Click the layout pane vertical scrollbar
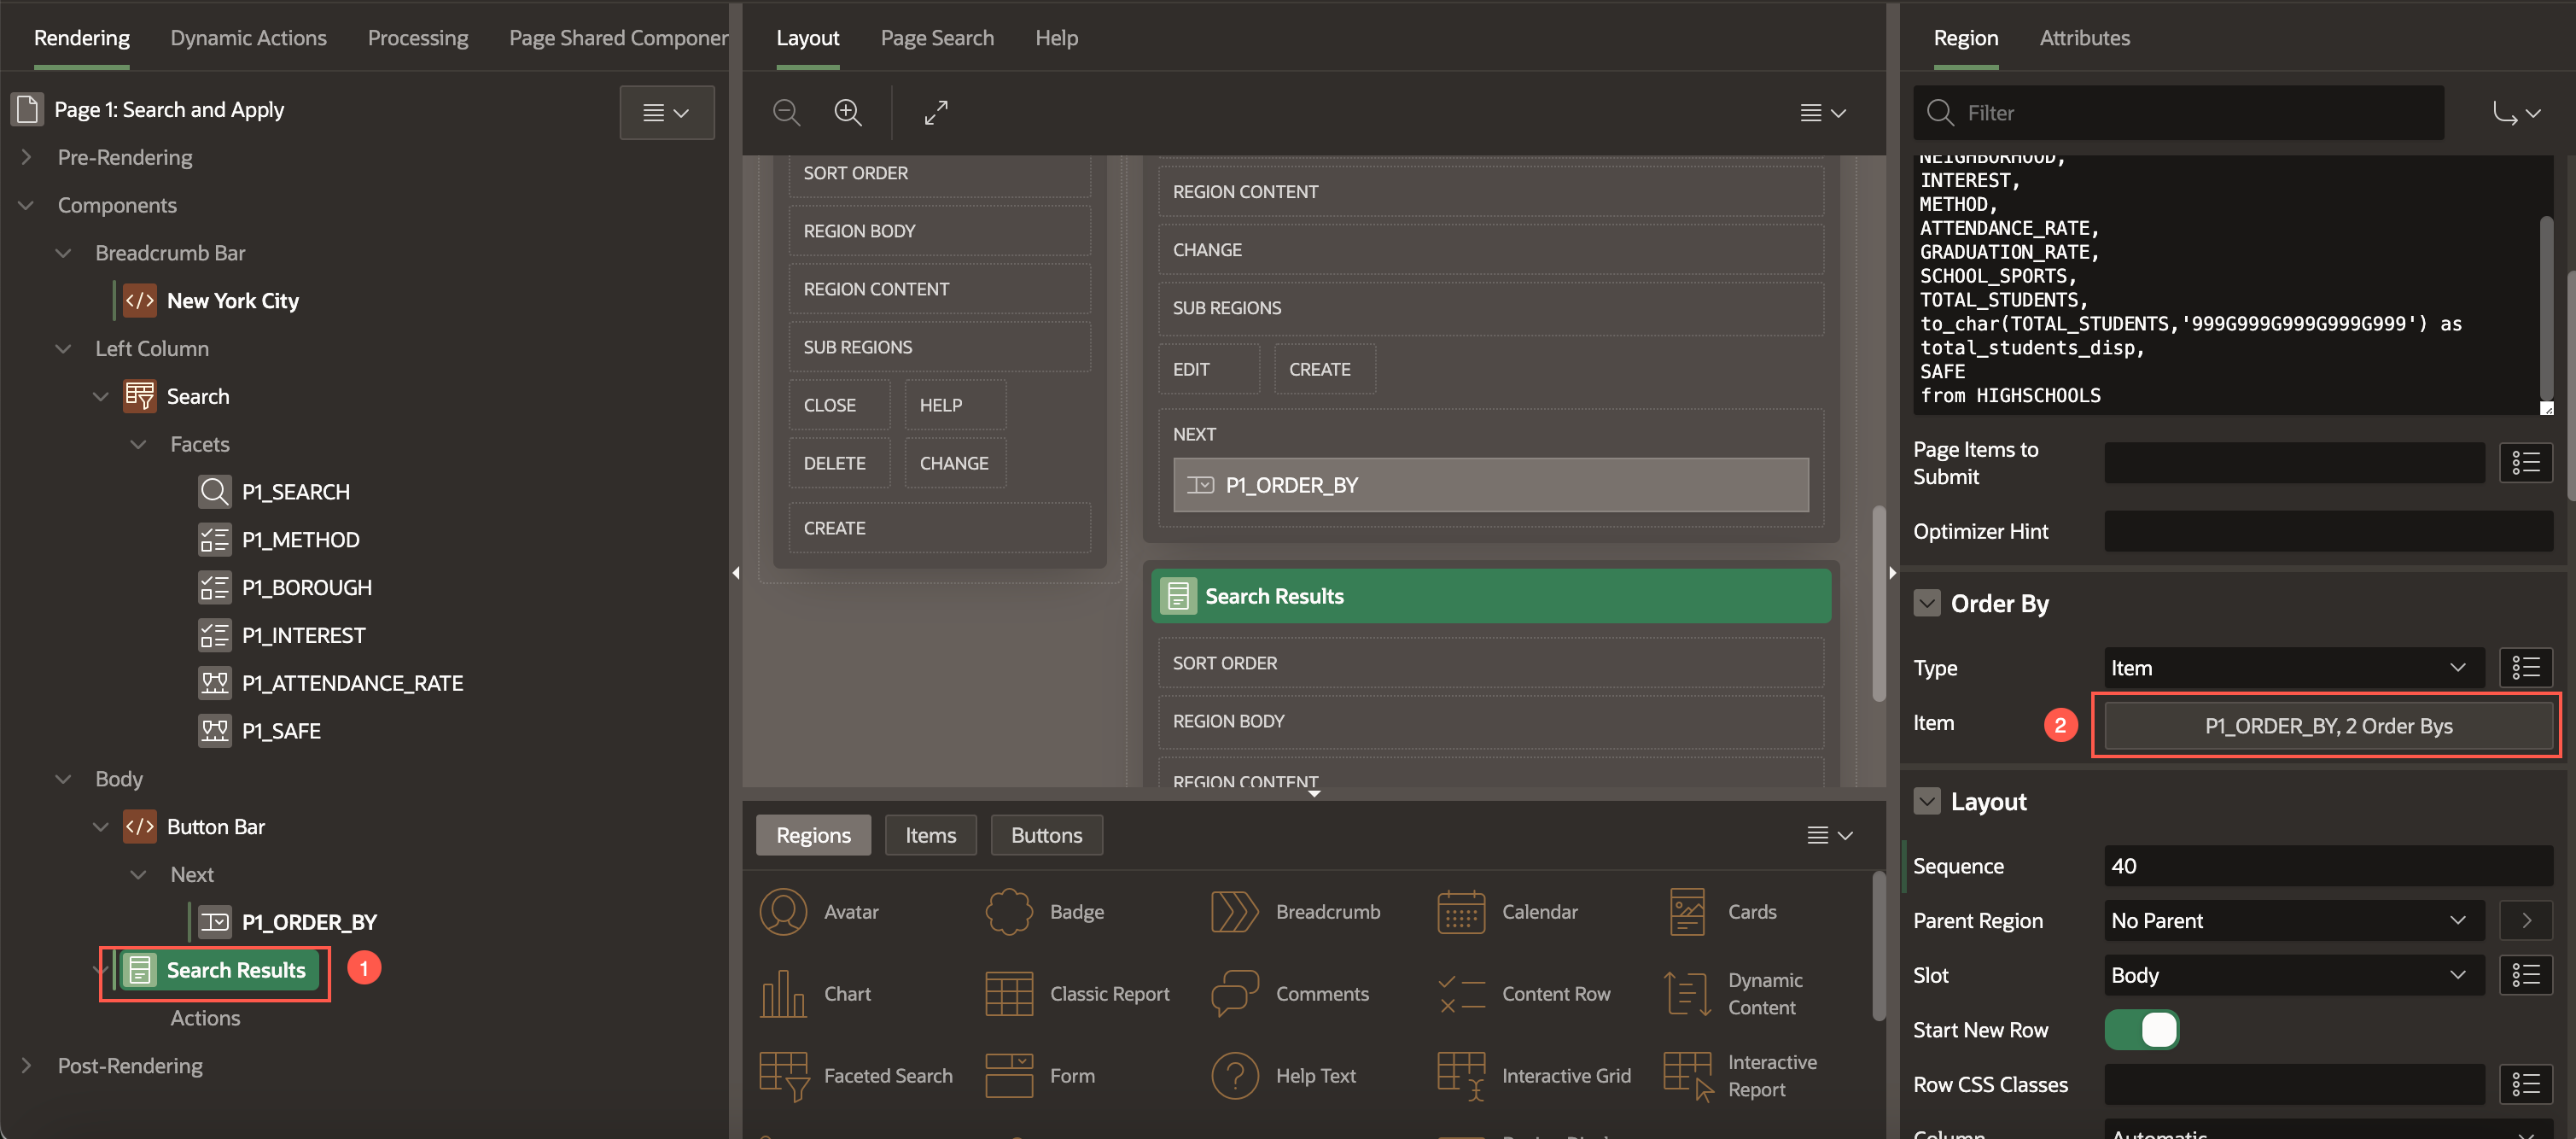 coord(1878,604)
